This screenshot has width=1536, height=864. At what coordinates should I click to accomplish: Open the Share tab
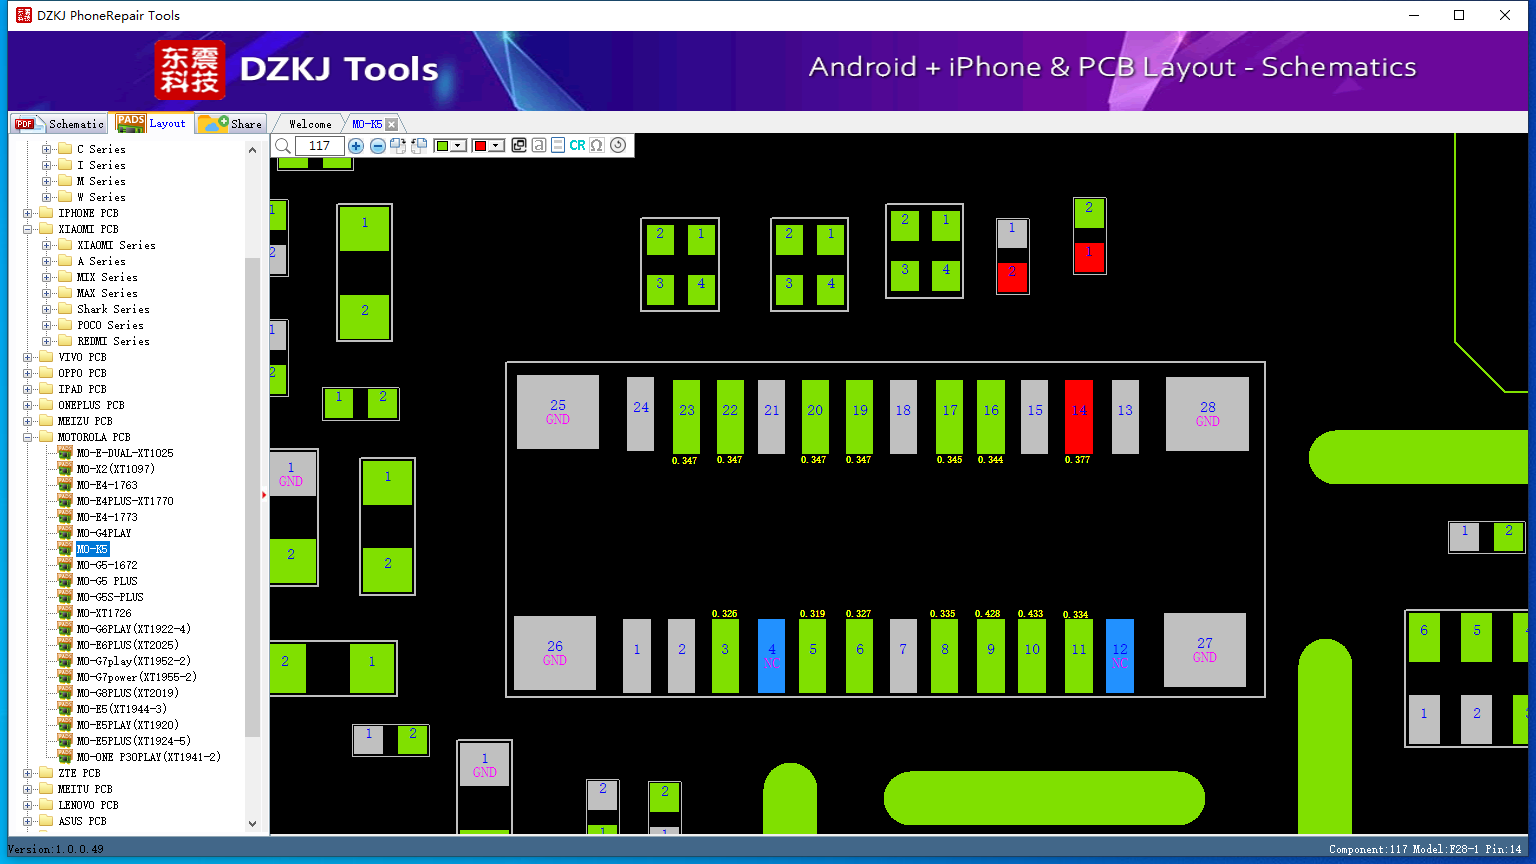230,123
